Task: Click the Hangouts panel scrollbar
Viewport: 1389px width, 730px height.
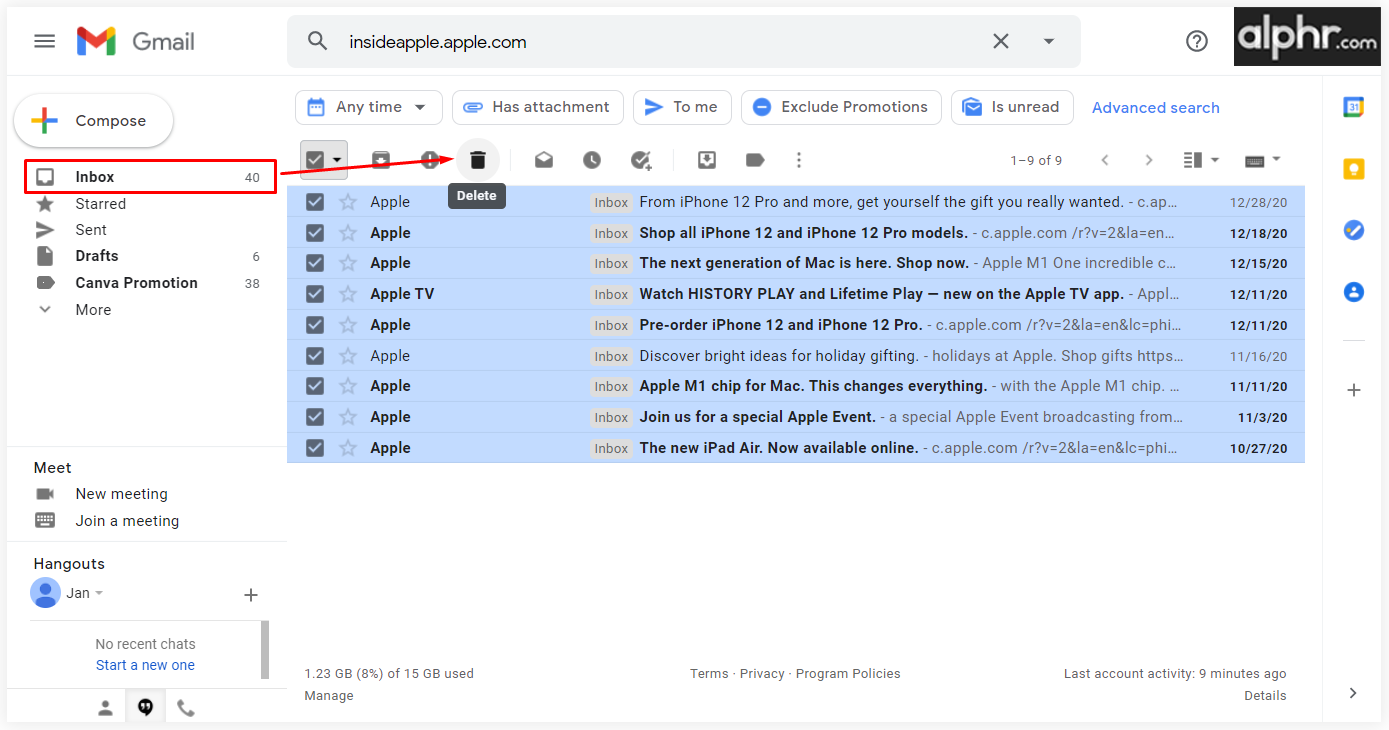Action: click(x=265, y=650)
